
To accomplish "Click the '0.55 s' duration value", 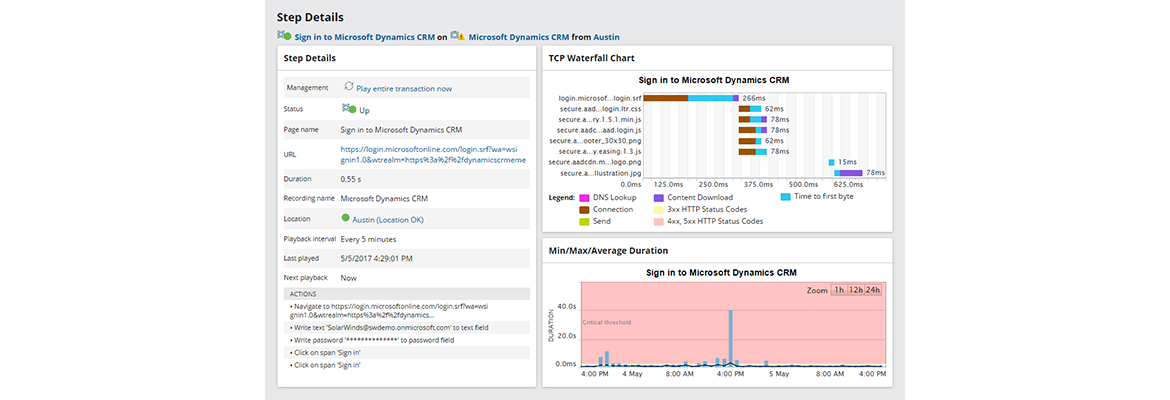I will pos(351,179).
